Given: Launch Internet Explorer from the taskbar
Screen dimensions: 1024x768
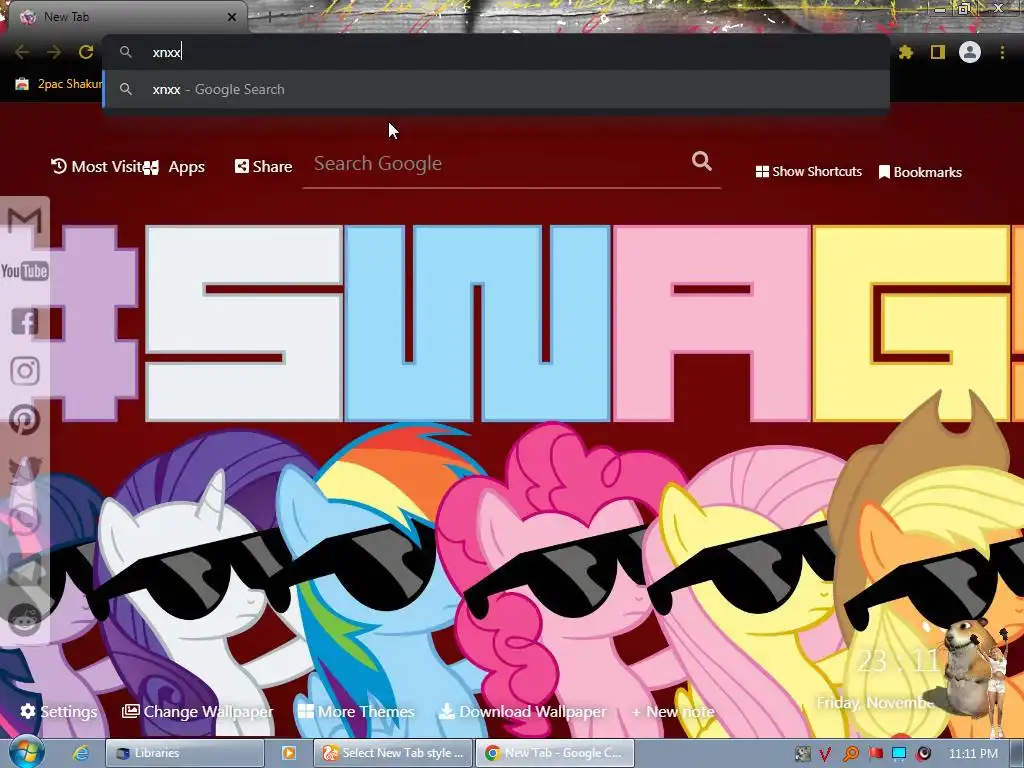Looking at the screenshot, I should (81, 753).
